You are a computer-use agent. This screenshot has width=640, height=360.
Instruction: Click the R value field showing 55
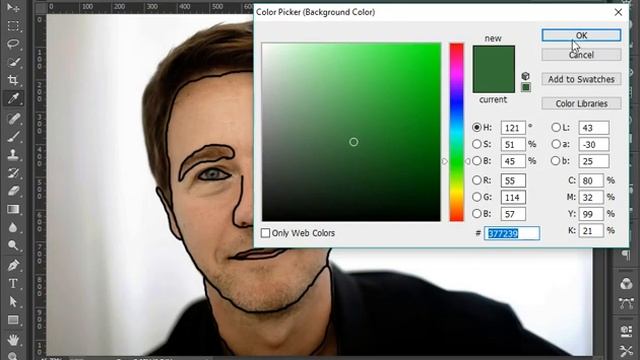[513, 181]
